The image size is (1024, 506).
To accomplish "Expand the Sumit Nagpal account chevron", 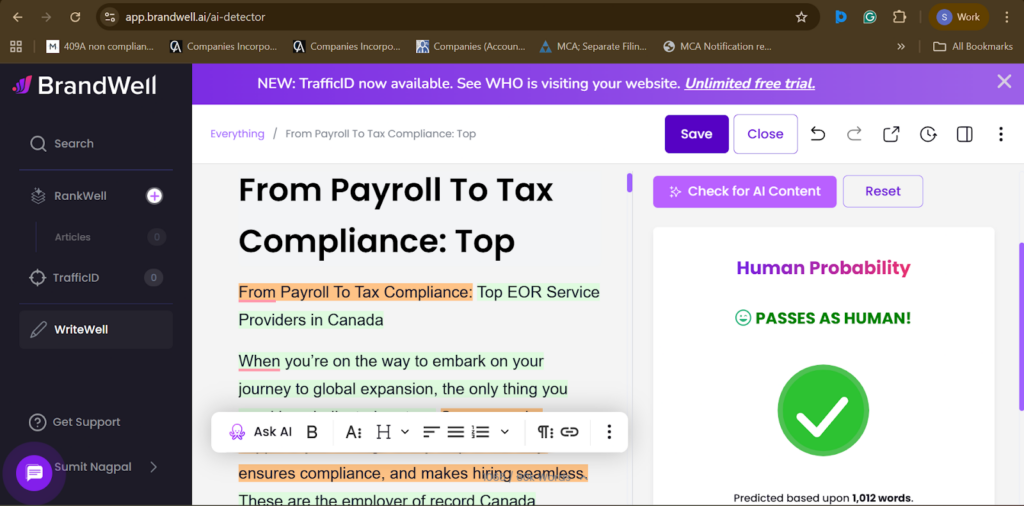I will pos(153,467).
